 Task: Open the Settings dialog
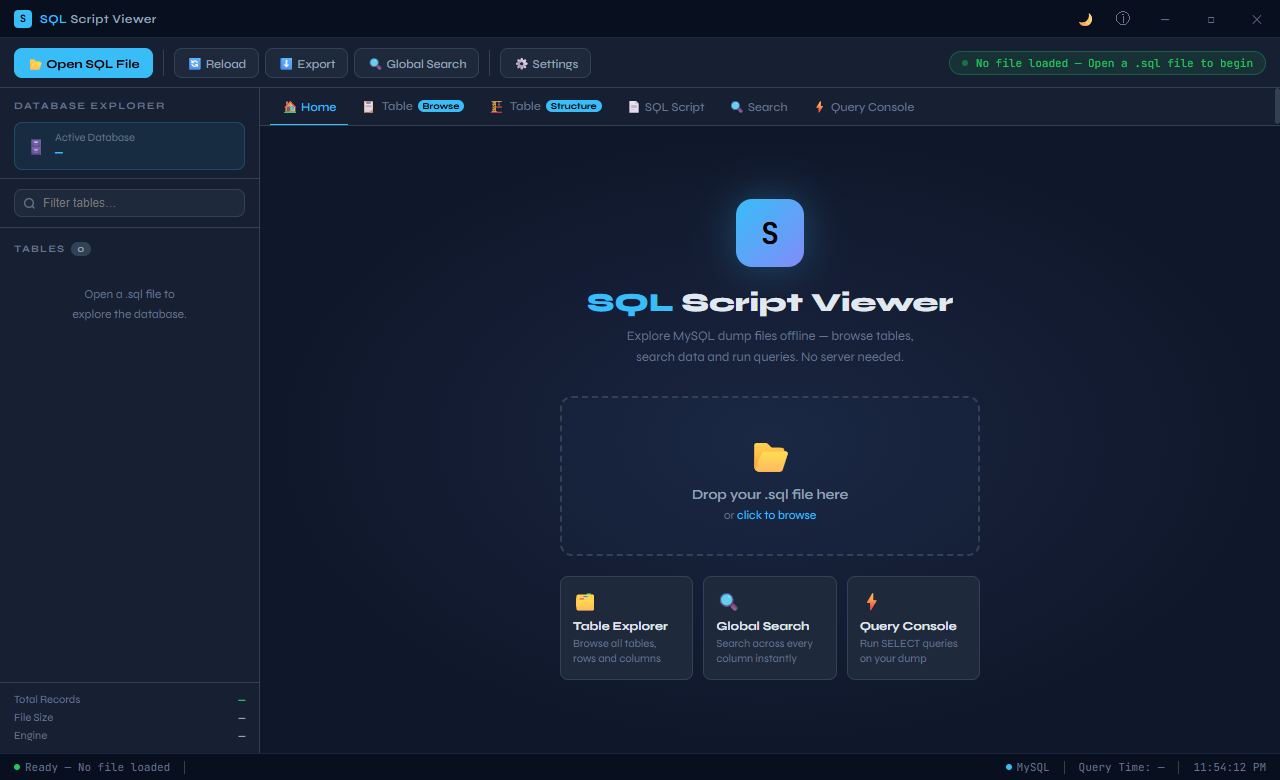[x=546, y=63]
